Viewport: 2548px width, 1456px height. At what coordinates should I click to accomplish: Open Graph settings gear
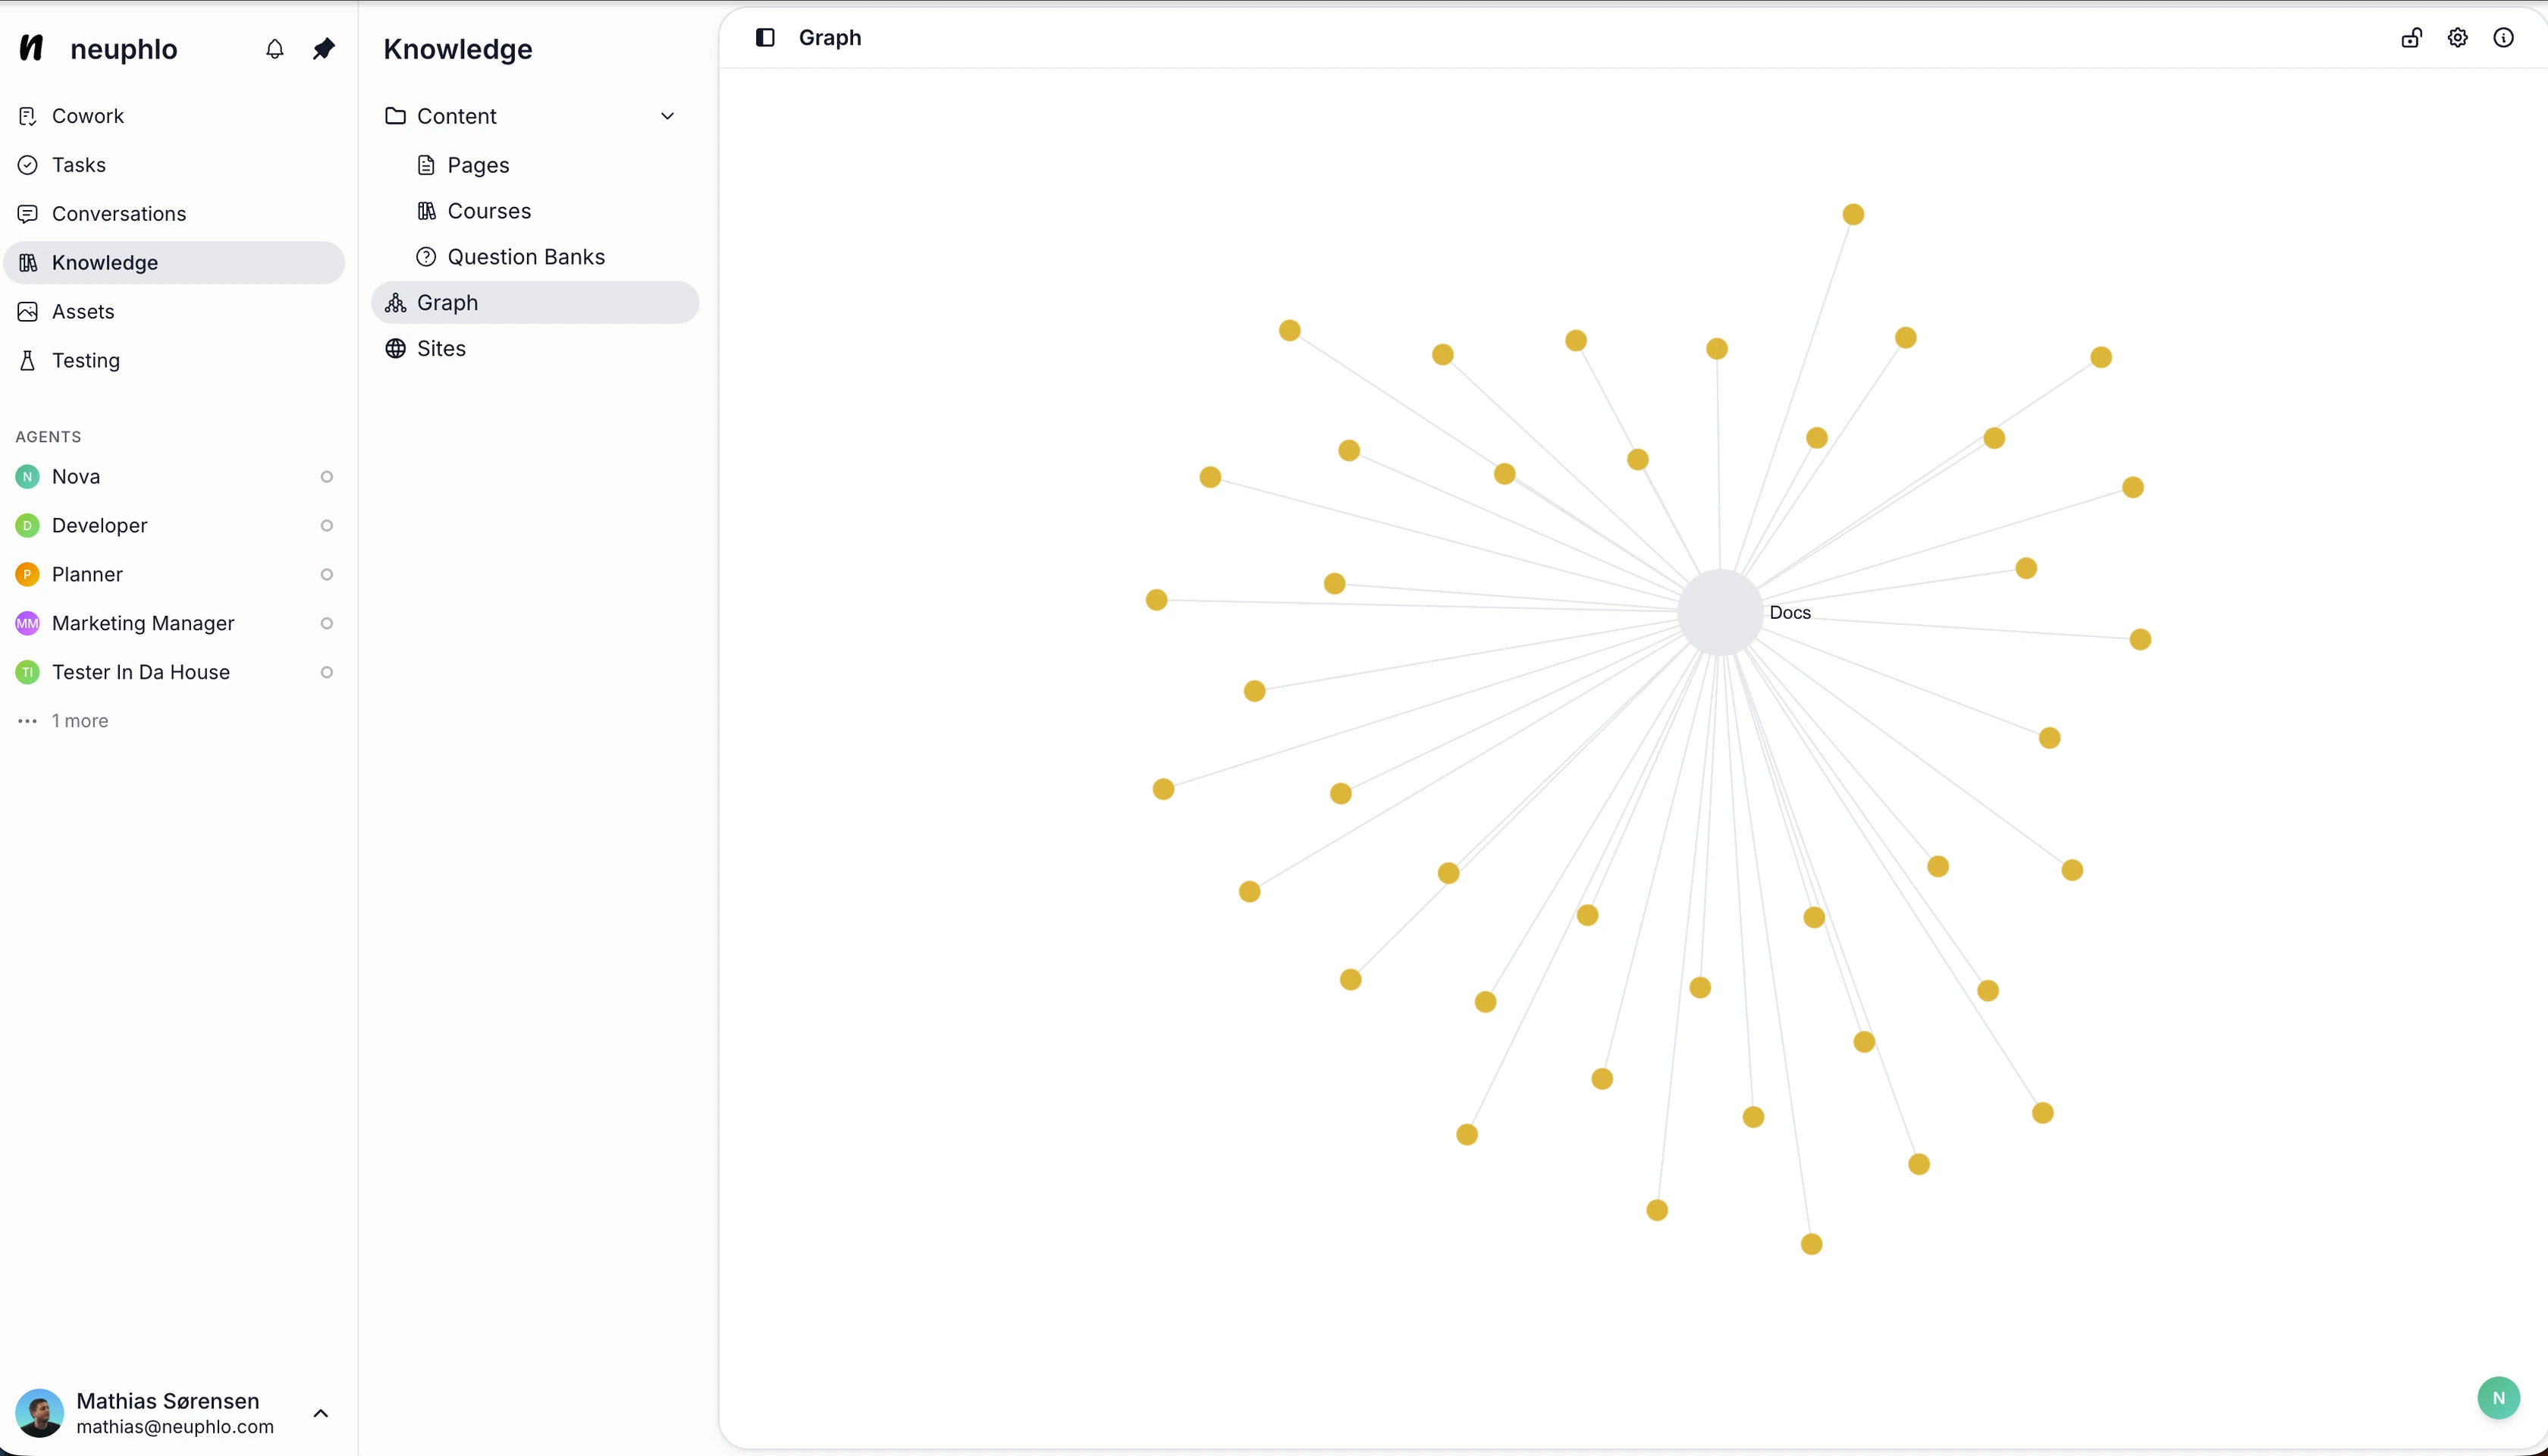2458,38
